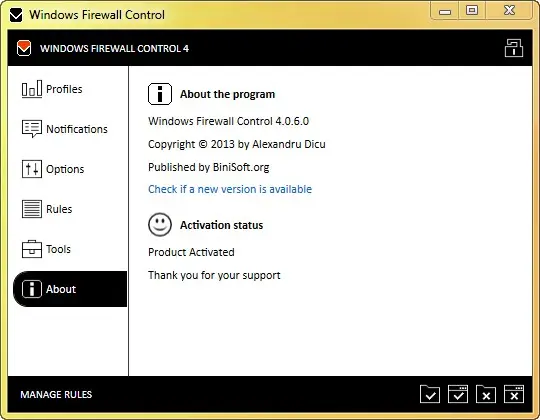
Task: Switch to the Notifications tab
Action: tap(77, 129)
